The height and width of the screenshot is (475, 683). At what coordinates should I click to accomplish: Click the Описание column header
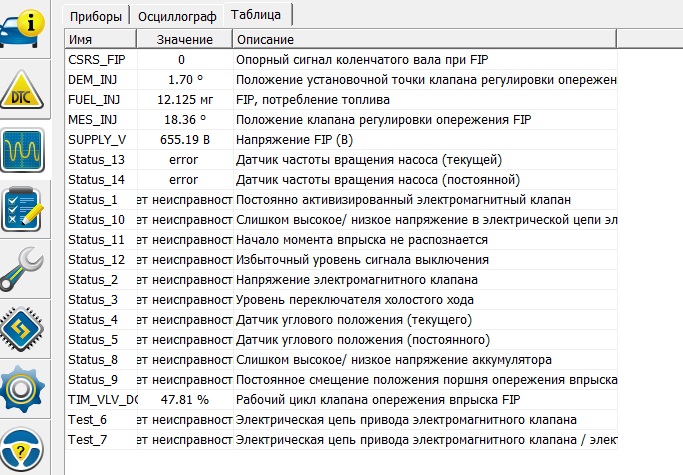coord(425,39)
